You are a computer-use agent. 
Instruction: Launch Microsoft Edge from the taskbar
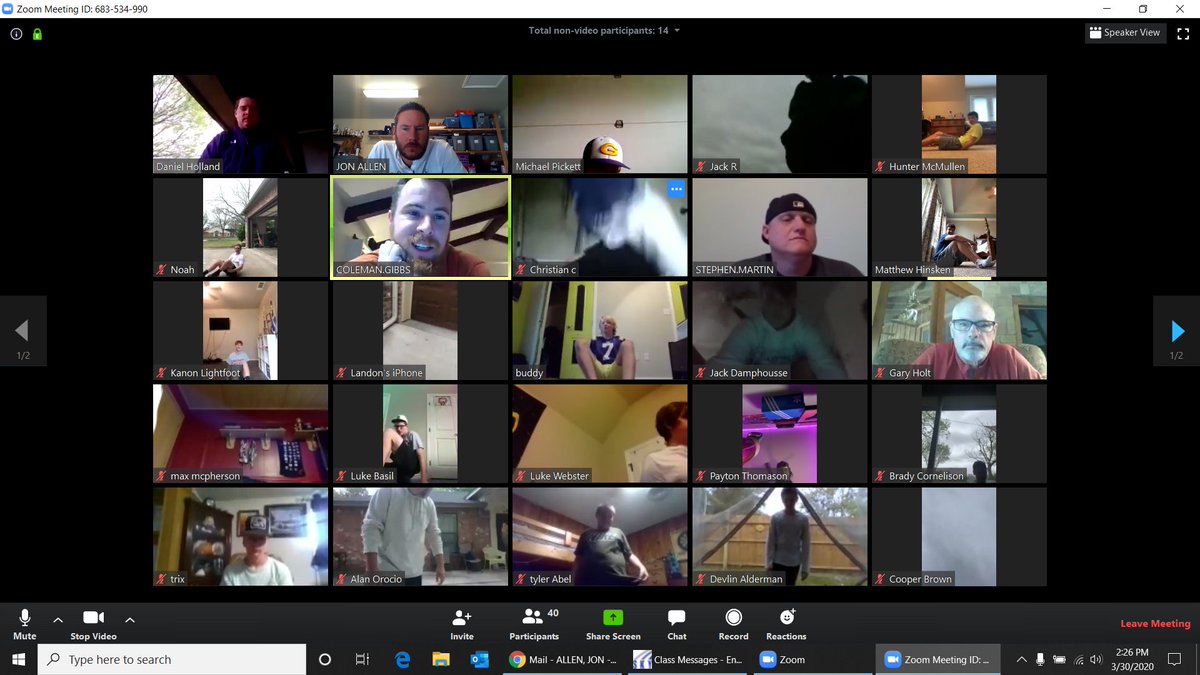point(402,659)
